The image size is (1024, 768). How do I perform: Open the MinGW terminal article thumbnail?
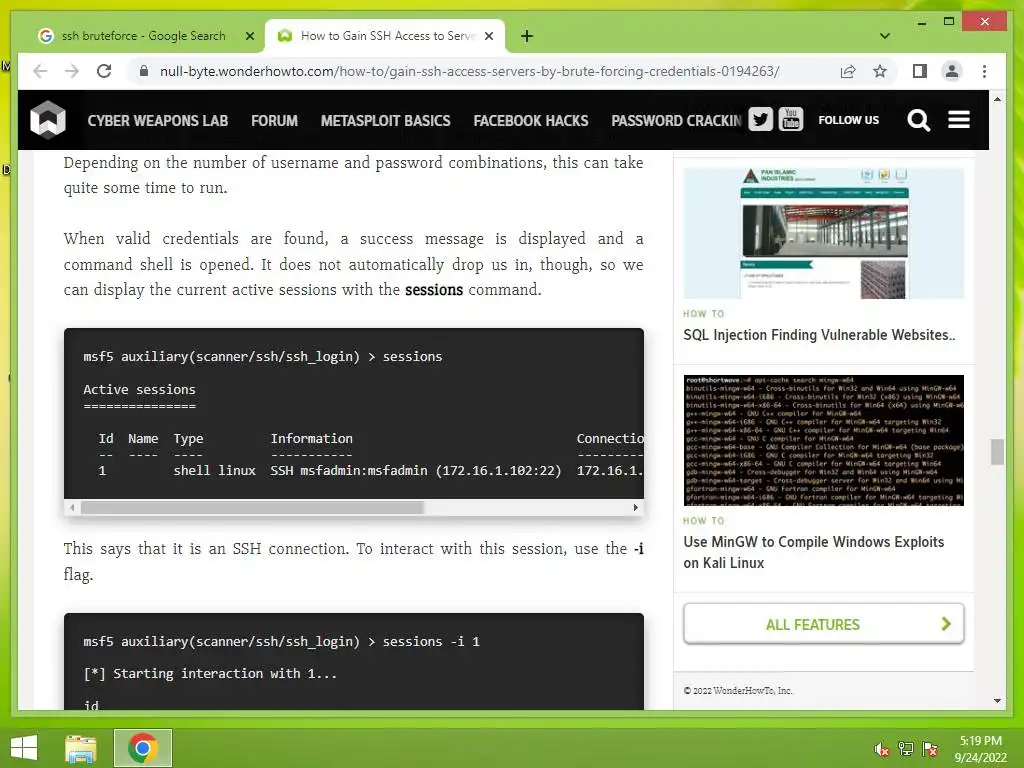tap(824, 440)
